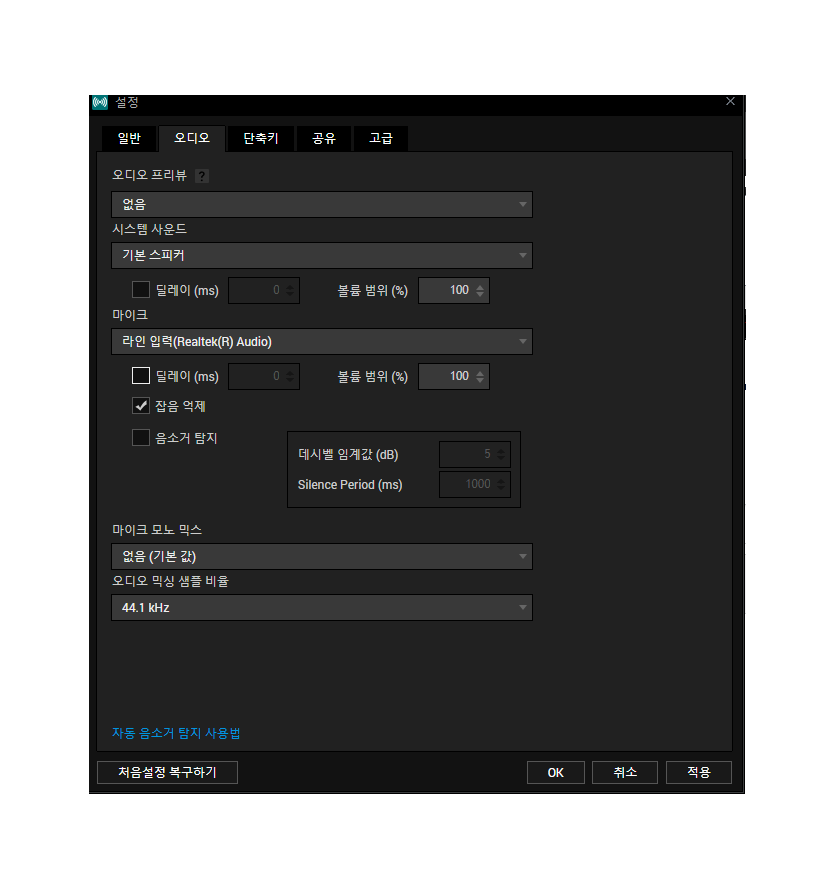This screenshot has width=835, height=888.
Task: Open the 고급 tab
Action: point(381,138)
